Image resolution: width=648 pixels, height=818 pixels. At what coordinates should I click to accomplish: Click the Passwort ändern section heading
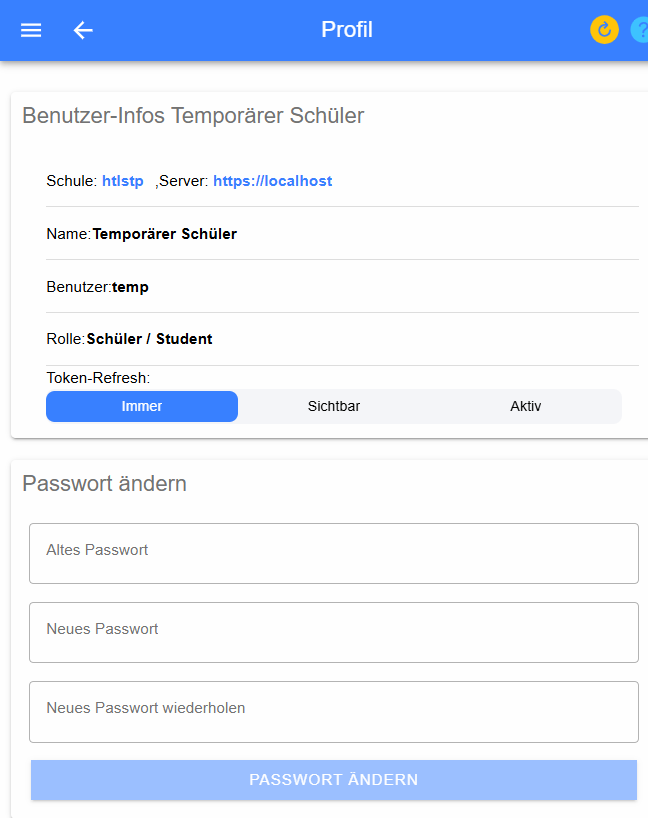tap(104, 484)
